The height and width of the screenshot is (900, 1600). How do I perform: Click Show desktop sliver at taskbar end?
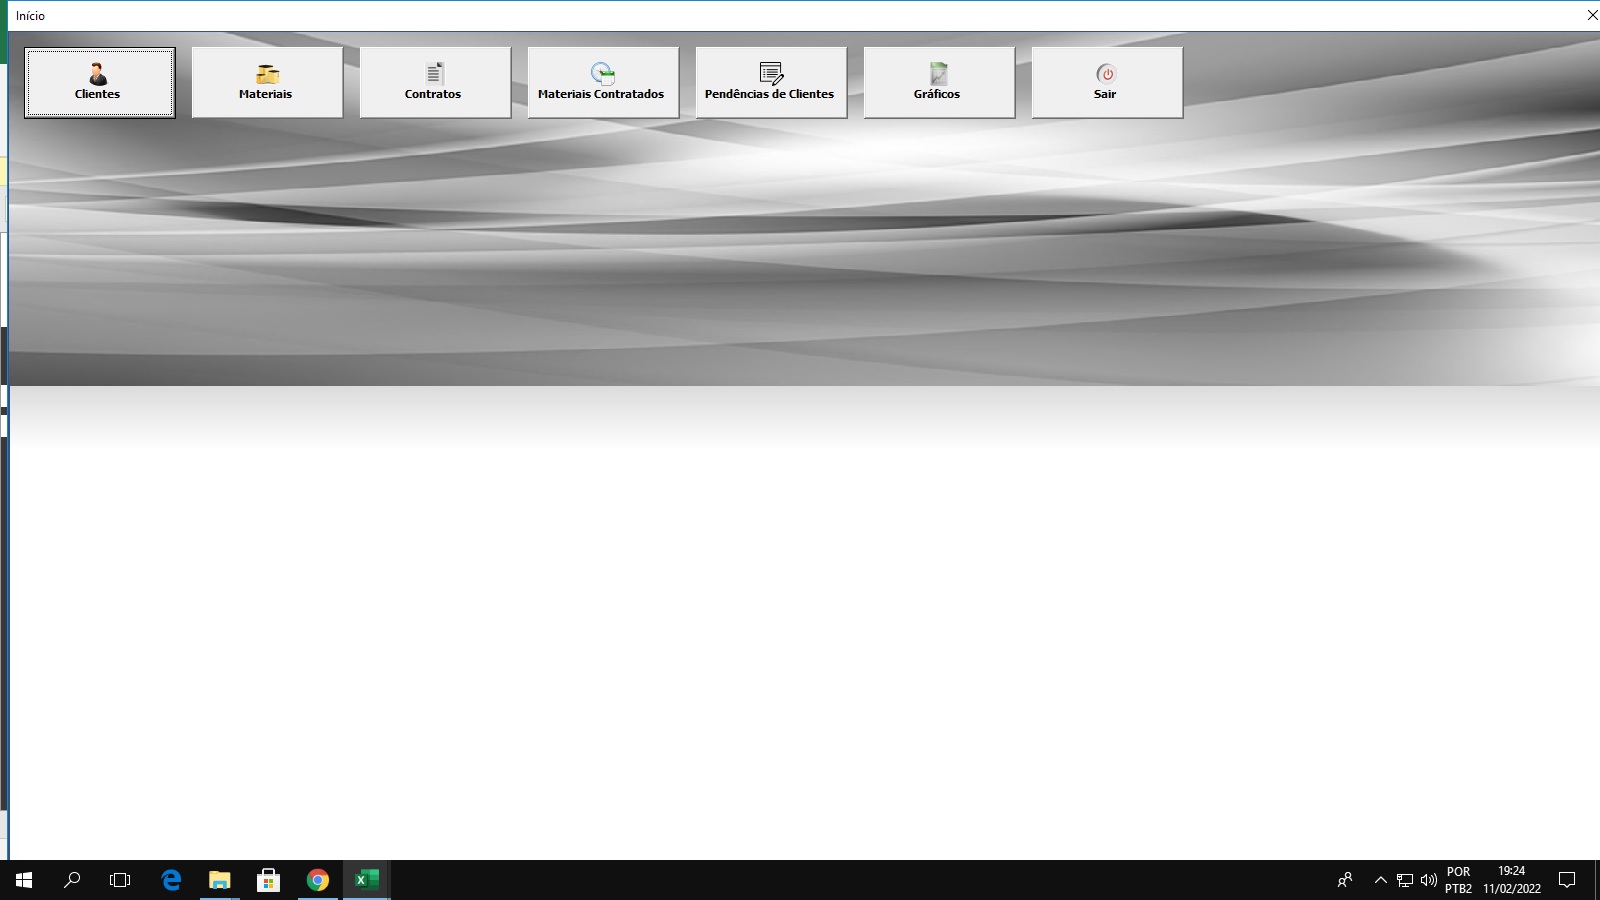pyautogui.click(x=1597, y=880)
